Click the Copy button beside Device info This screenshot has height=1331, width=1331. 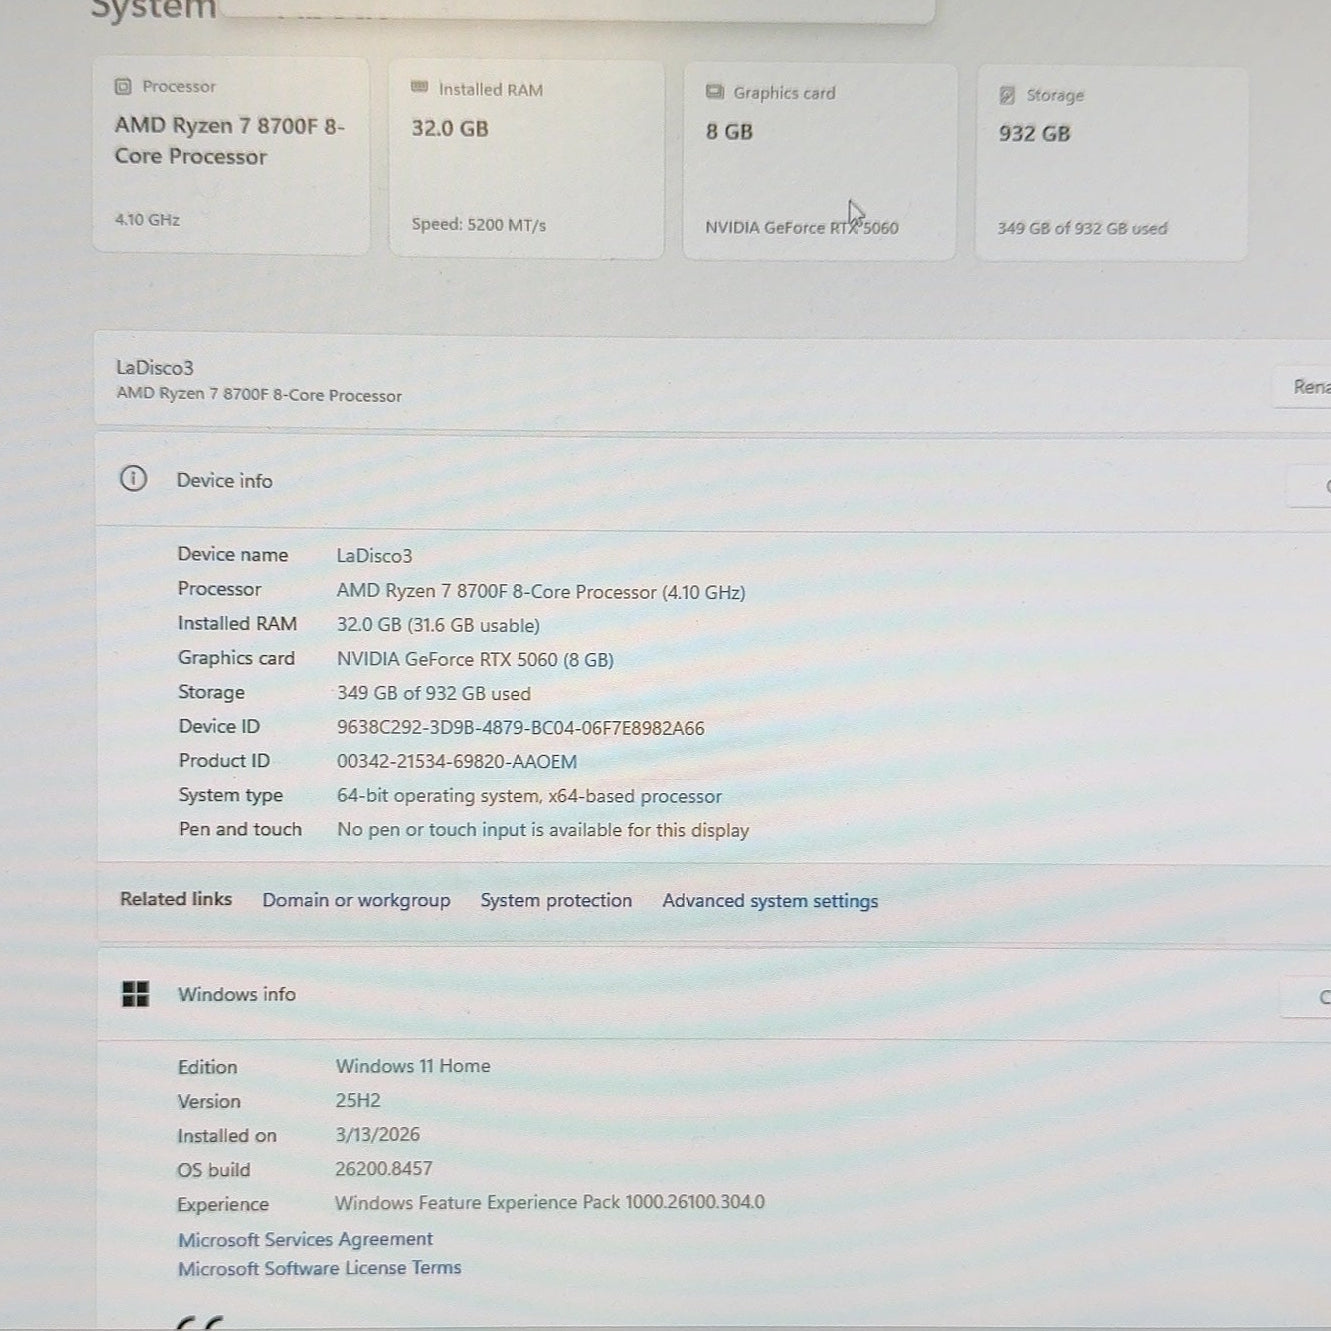coord(1310,486)
